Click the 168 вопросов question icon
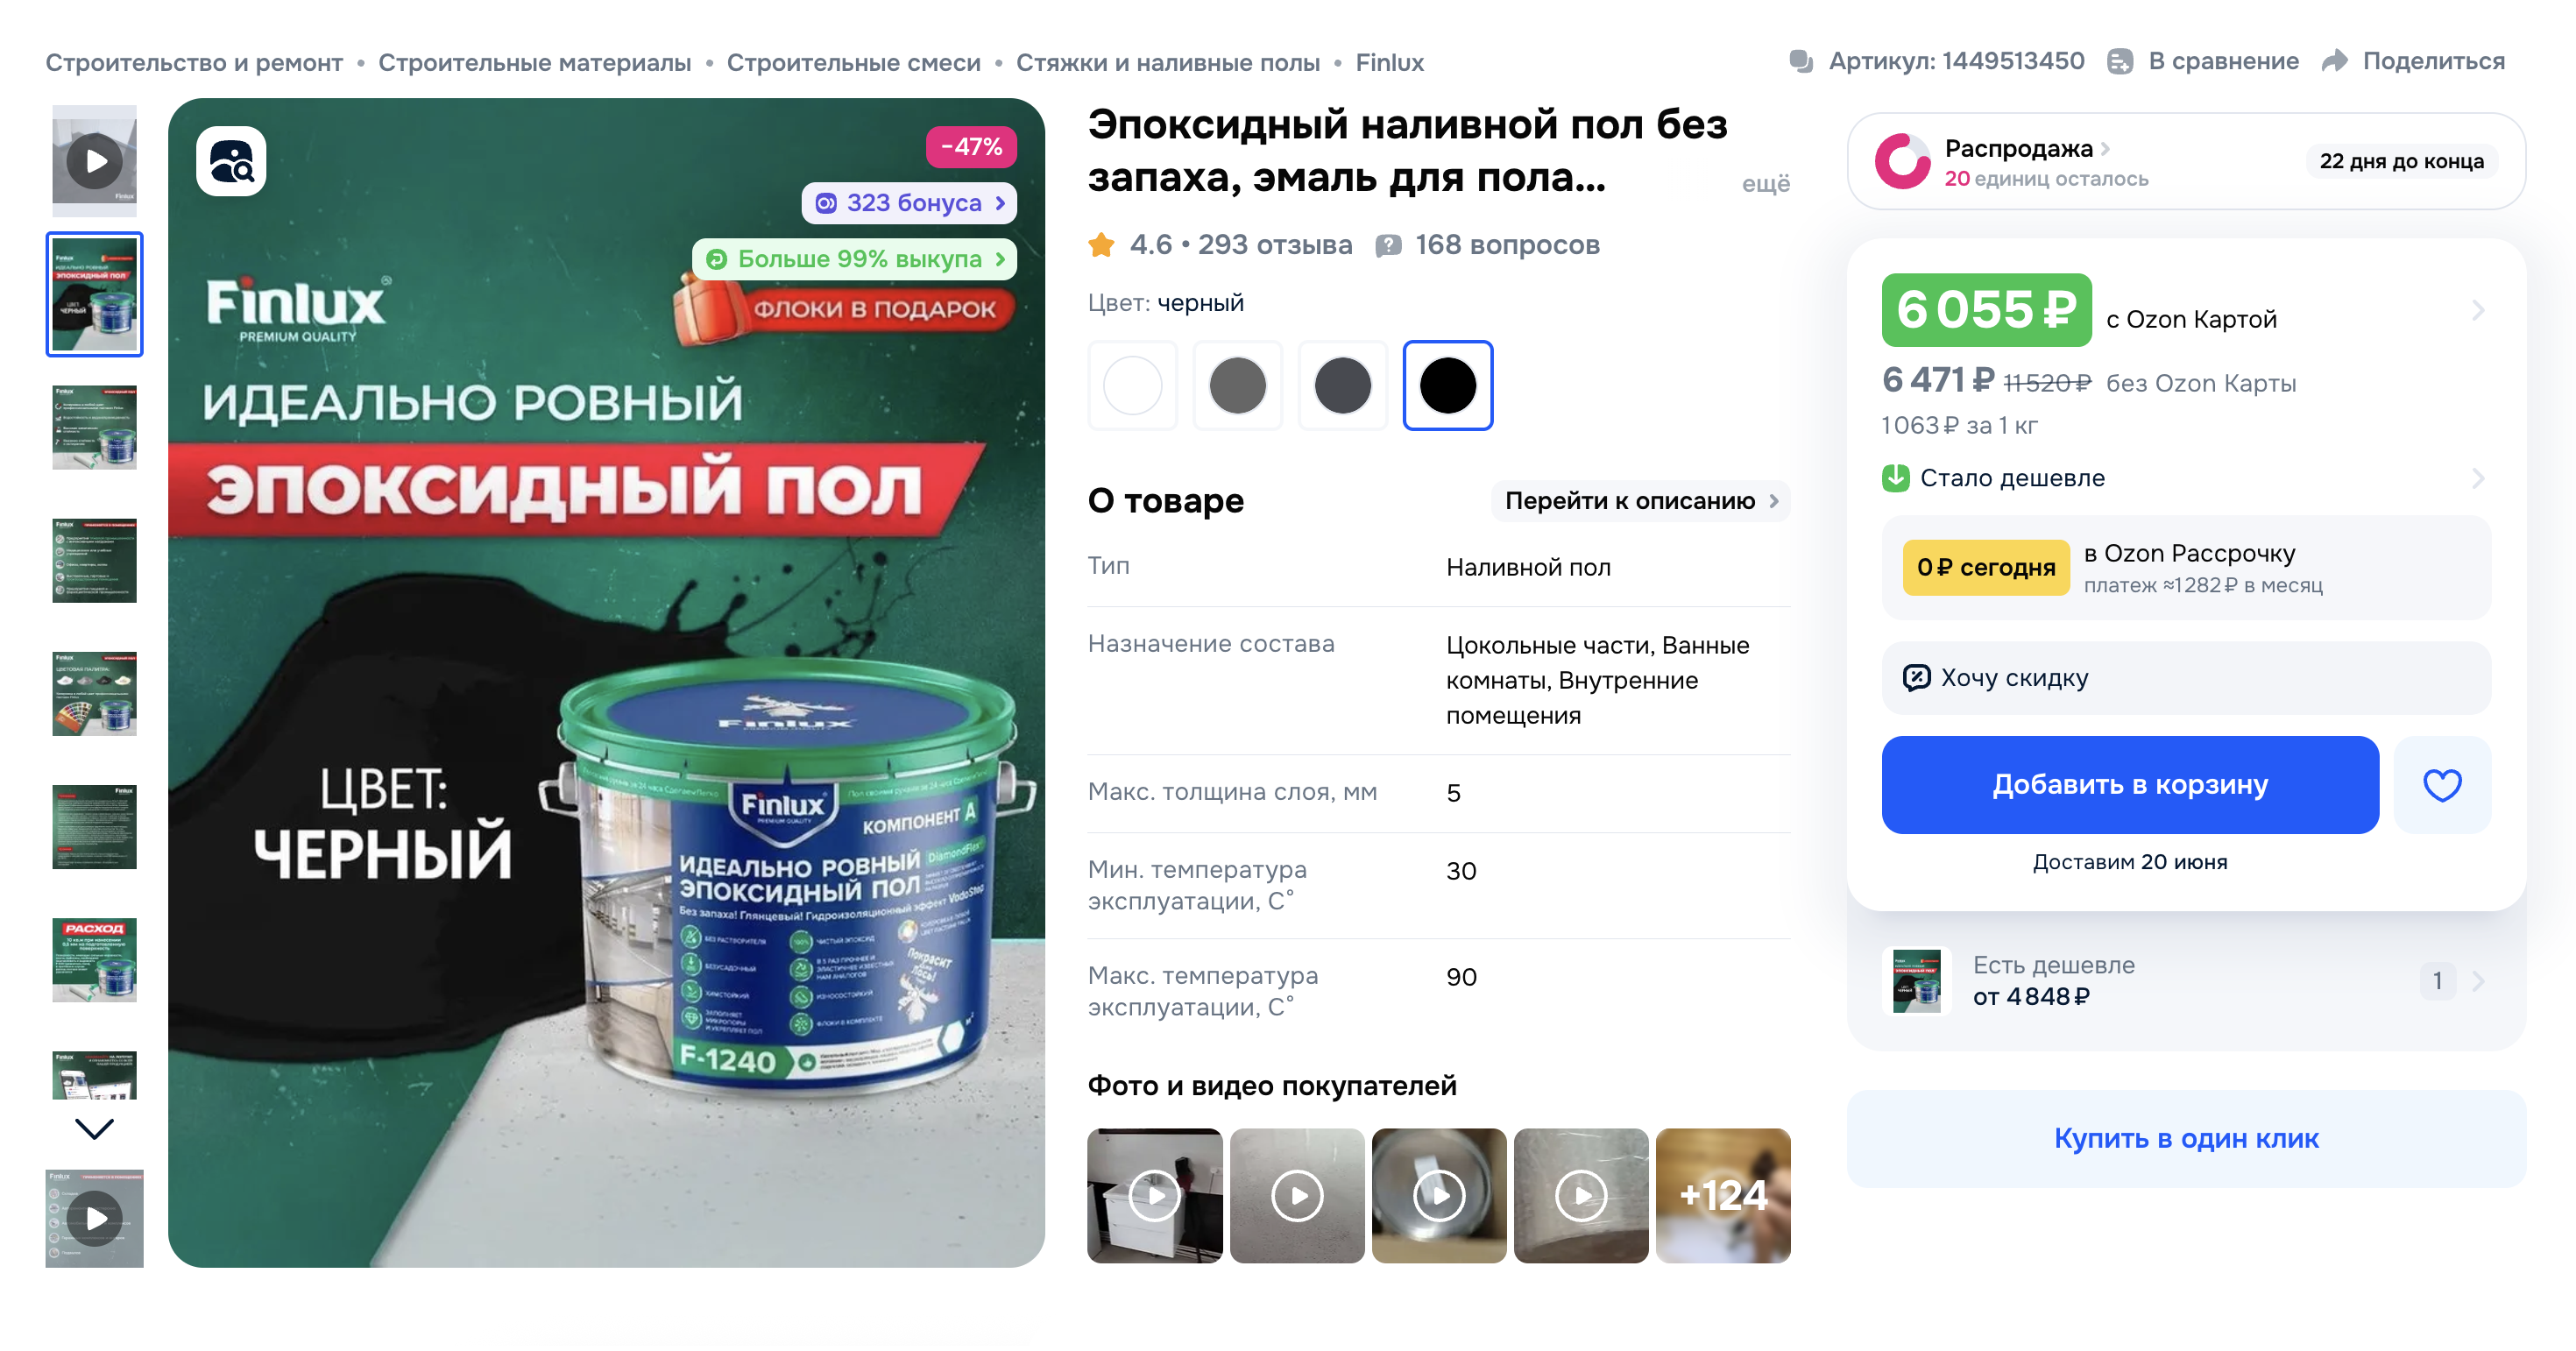The height and width of the screenshot is (1351, 2576). [1388, 245]
